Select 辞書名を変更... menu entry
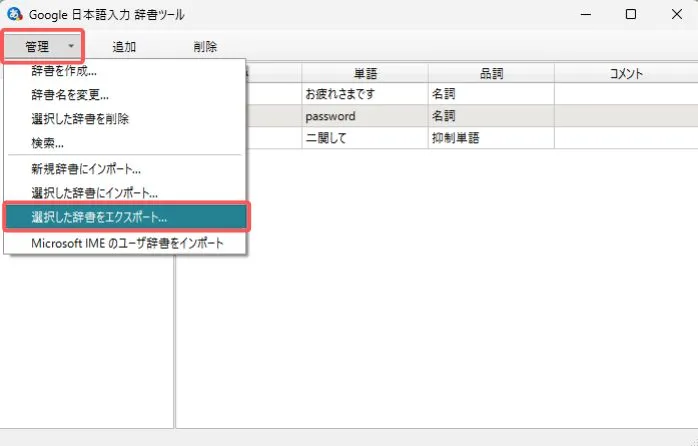The image size is (698, 446). (x=125, y=95)
